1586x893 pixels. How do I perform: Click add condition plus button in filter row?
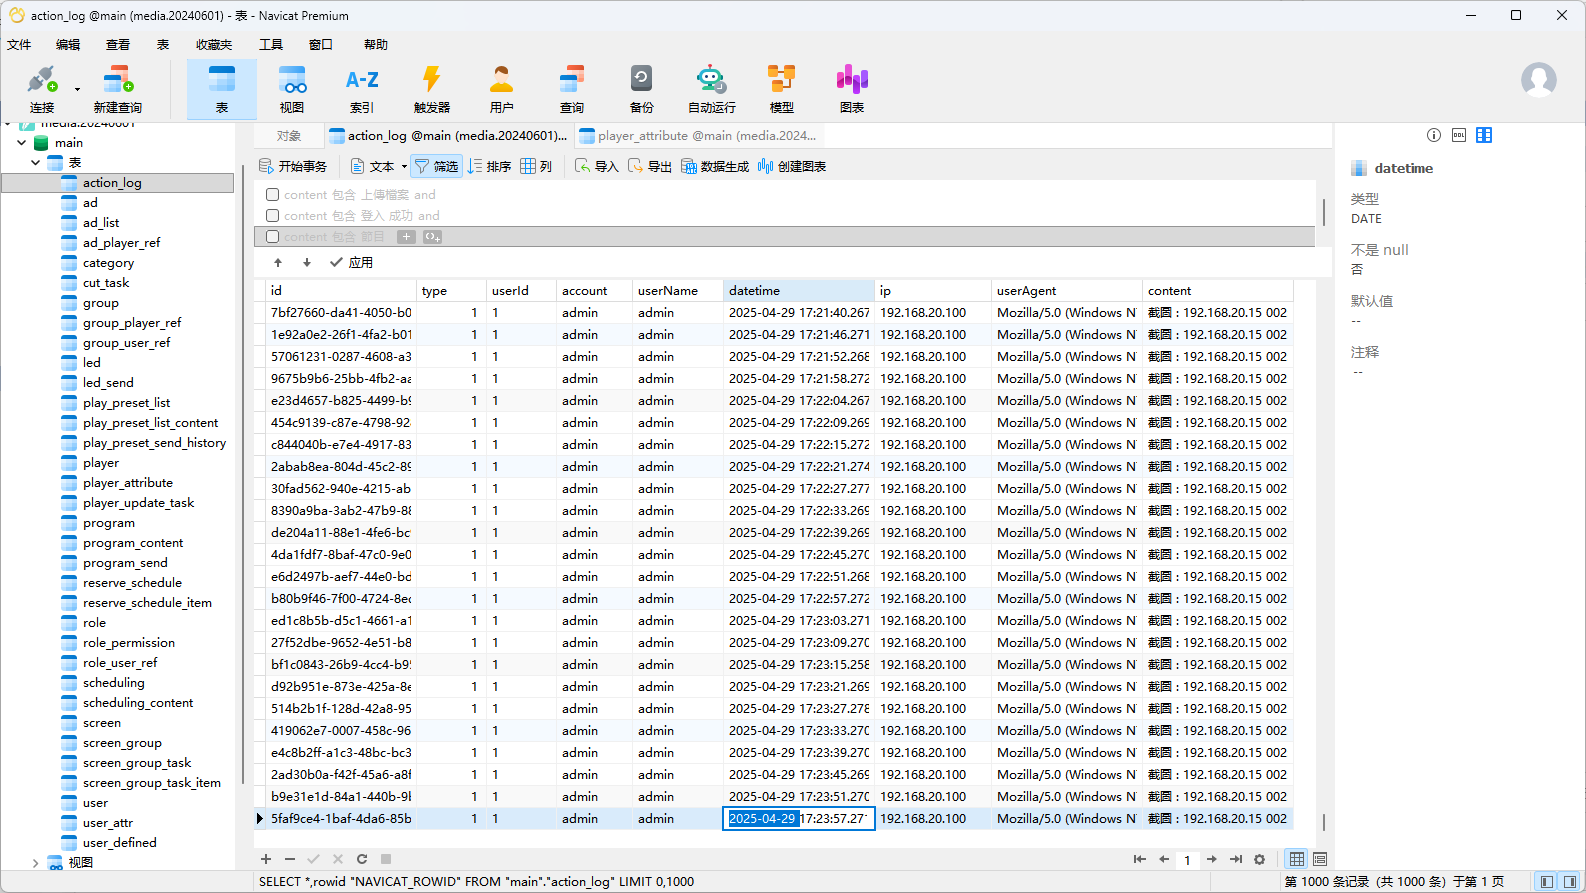pyautogui.click(x=406, y=237)
